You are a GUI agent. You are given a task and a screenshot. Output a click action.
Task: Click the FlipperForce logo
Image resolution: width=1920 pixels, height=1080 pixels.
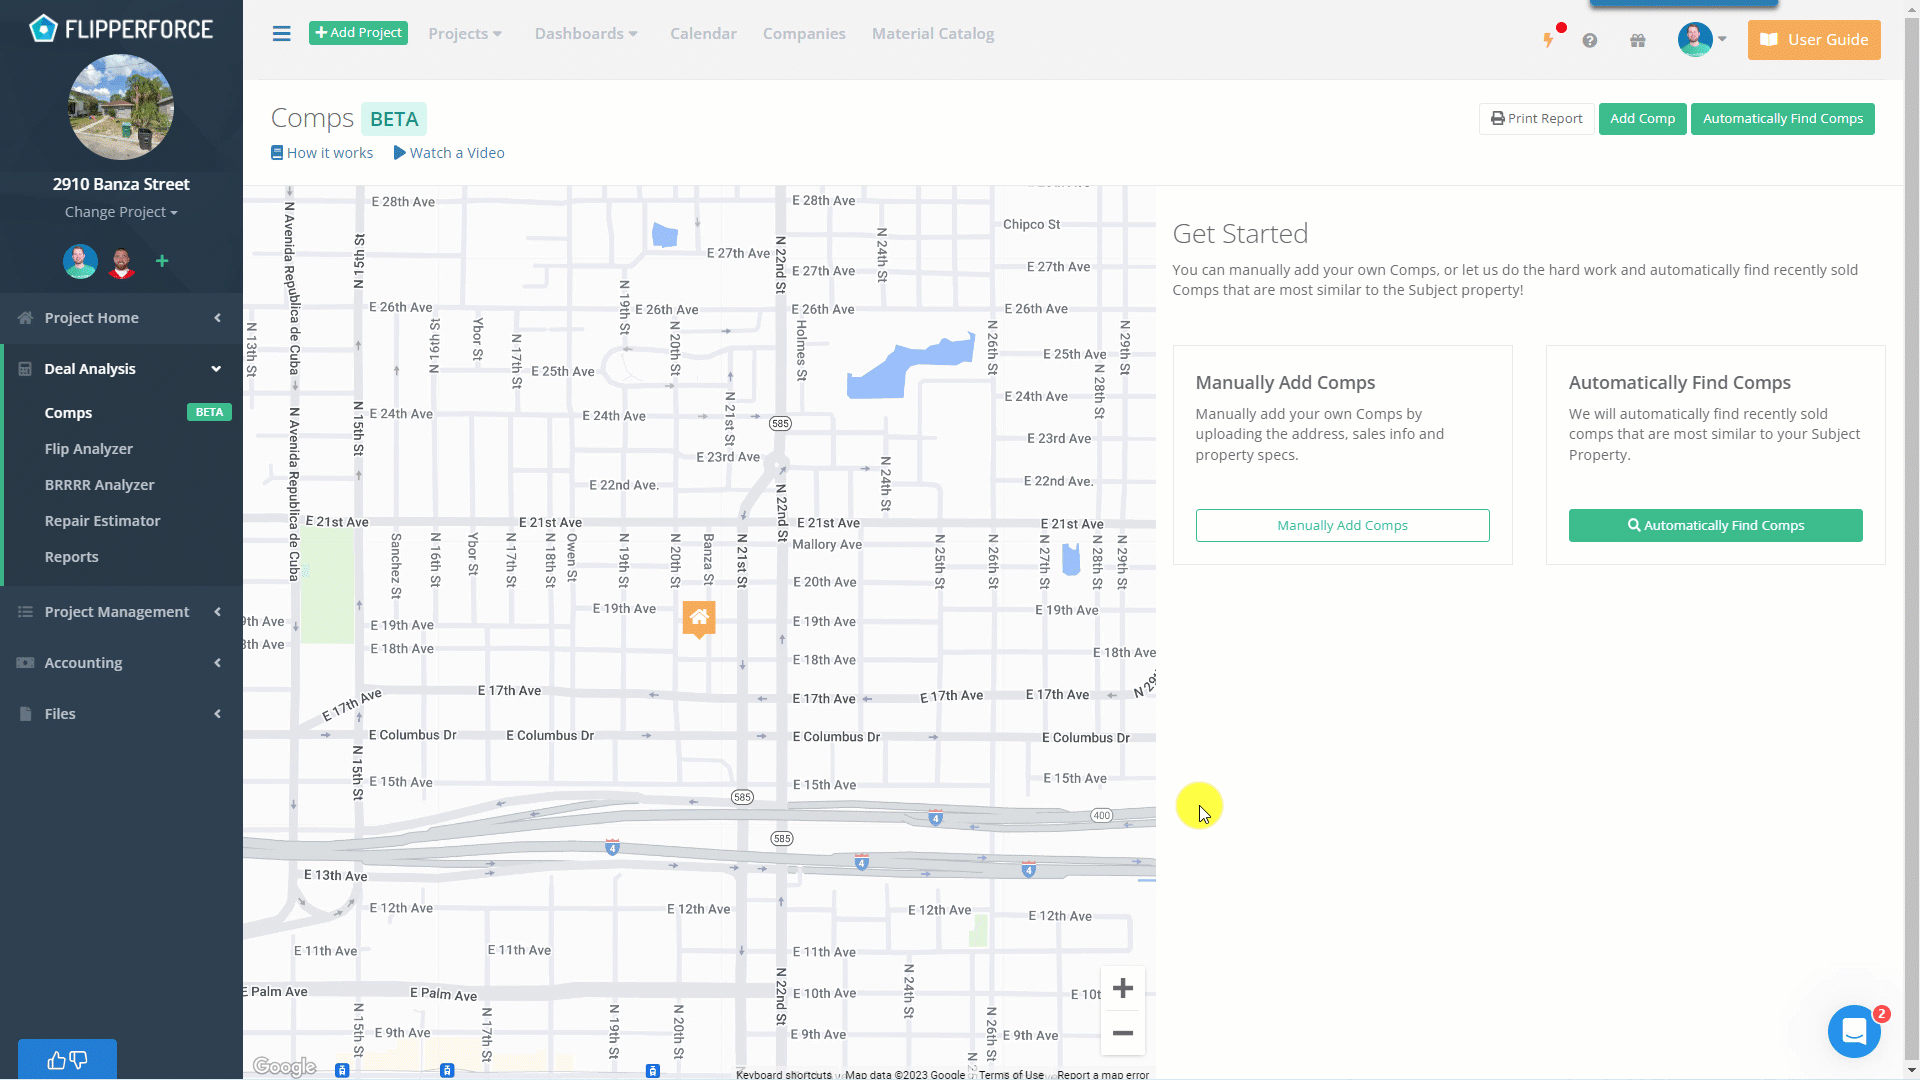pyautogui.click(x=121, y=29)
